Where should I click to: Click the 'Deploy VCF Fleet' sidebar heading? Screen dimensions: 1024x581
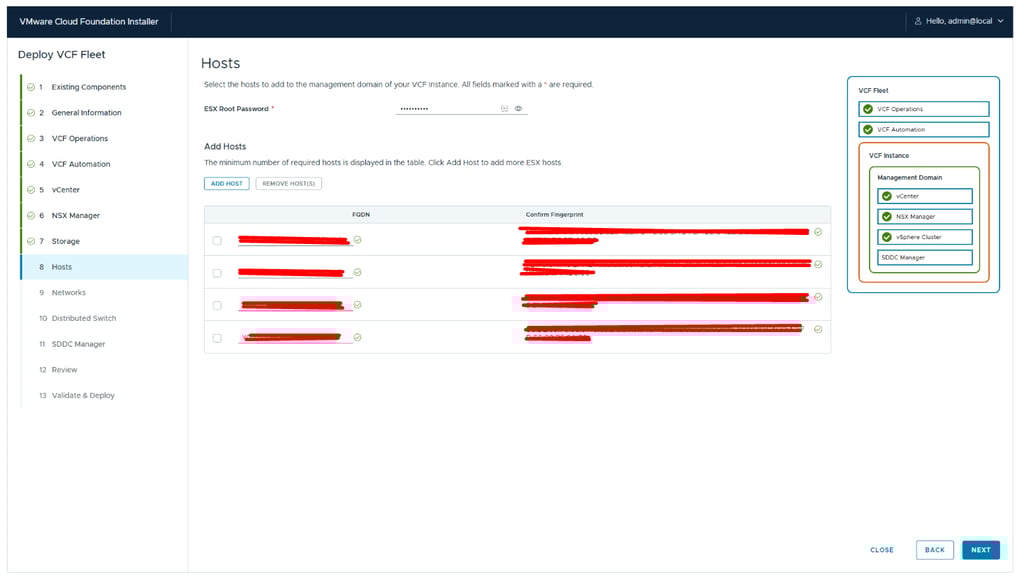pos(61,55)
